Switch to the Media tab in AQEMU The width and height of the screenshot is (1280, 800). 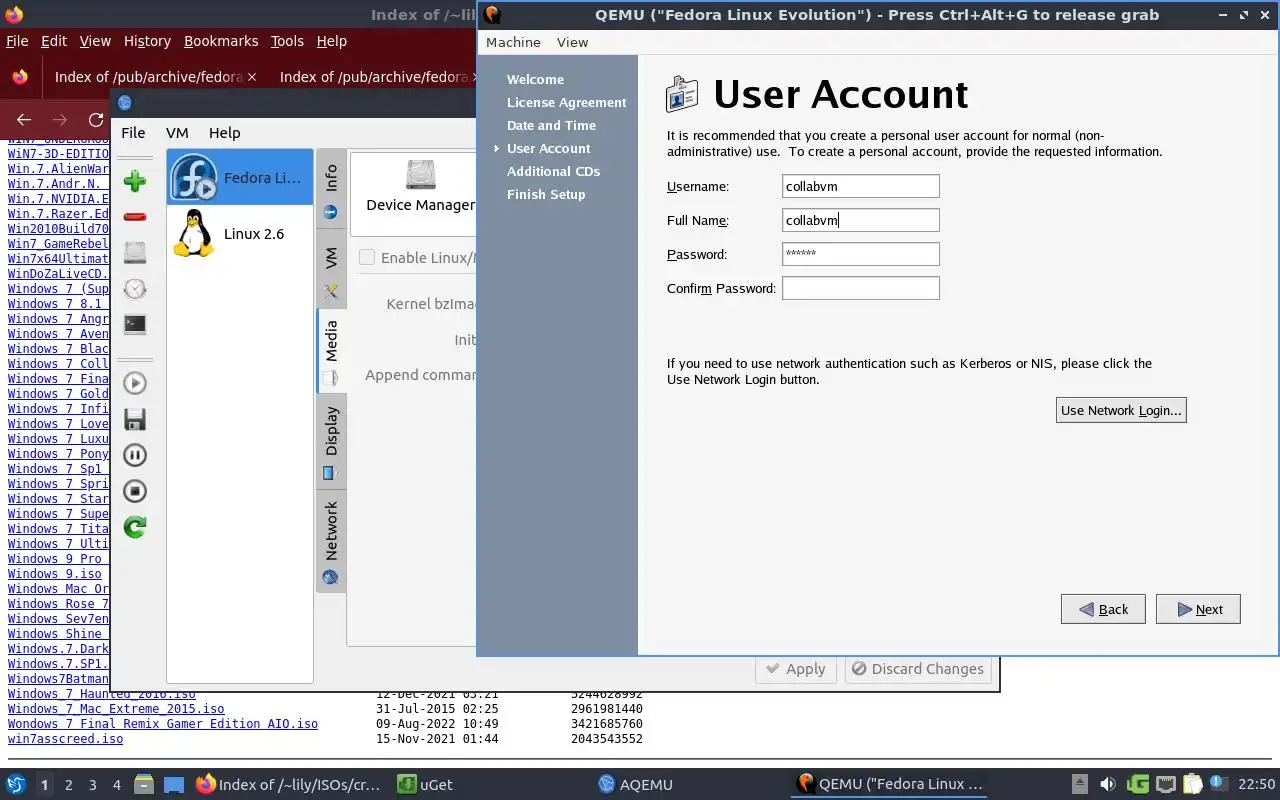tap(331, 350)
